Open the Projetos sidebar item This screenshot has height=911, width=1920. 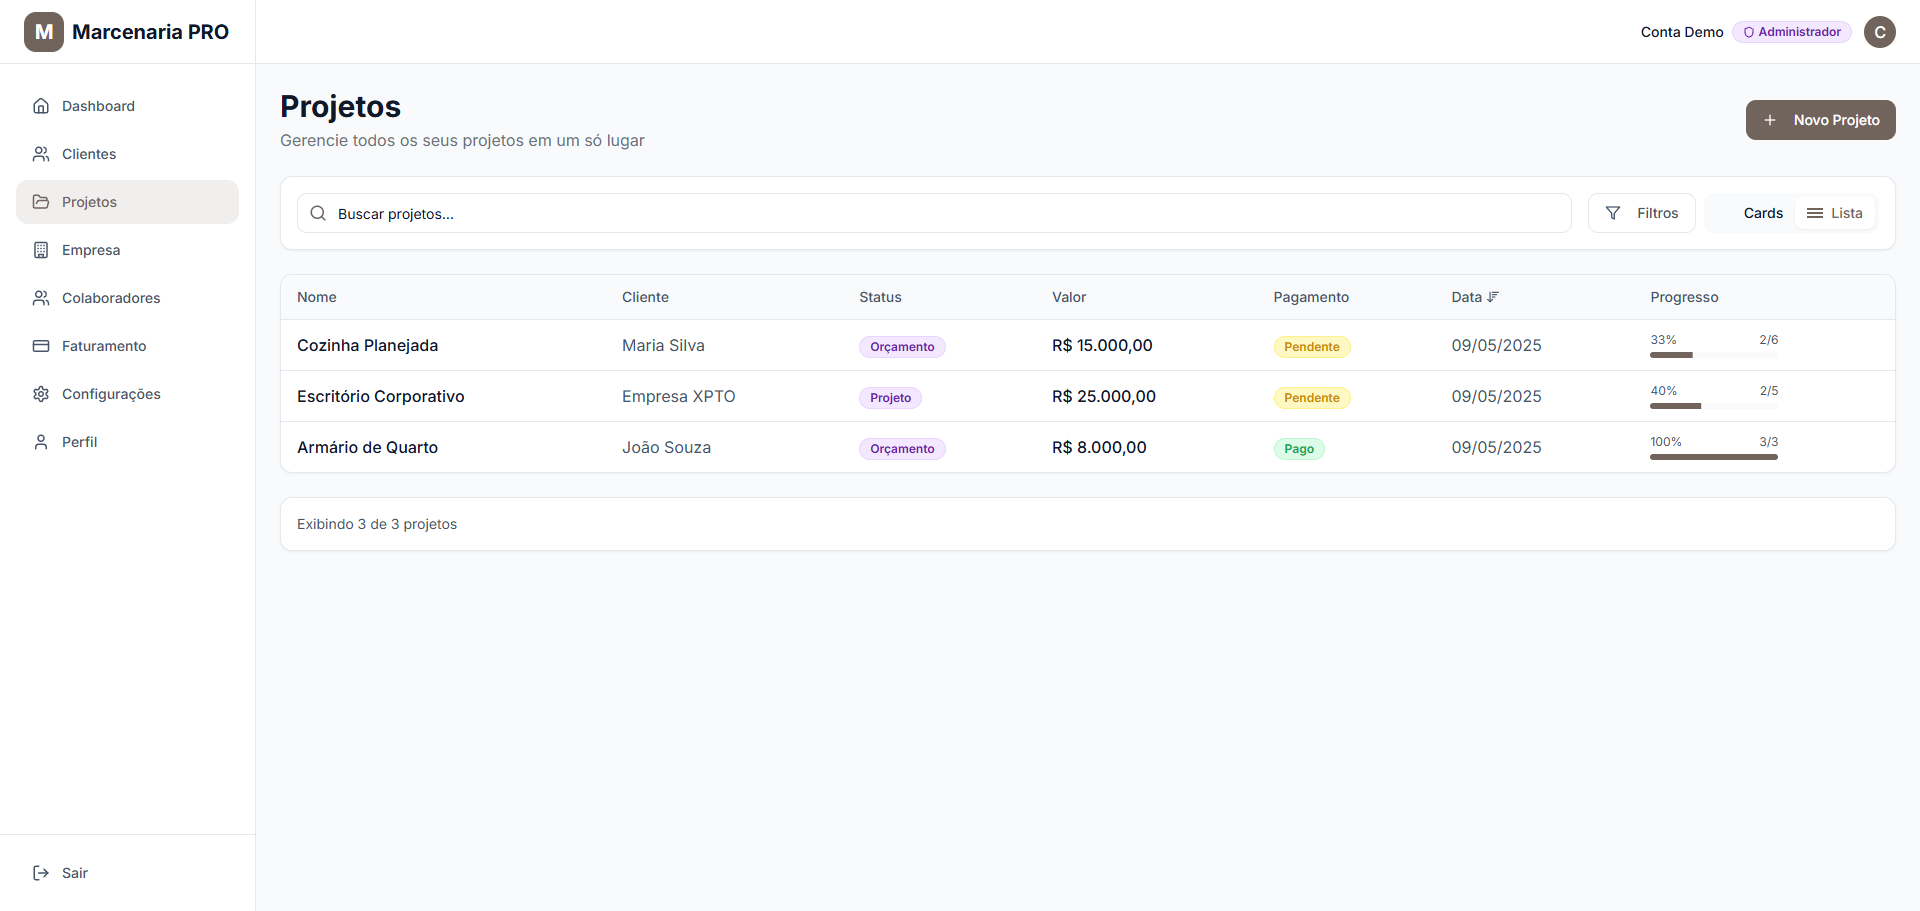coord(127,202)
